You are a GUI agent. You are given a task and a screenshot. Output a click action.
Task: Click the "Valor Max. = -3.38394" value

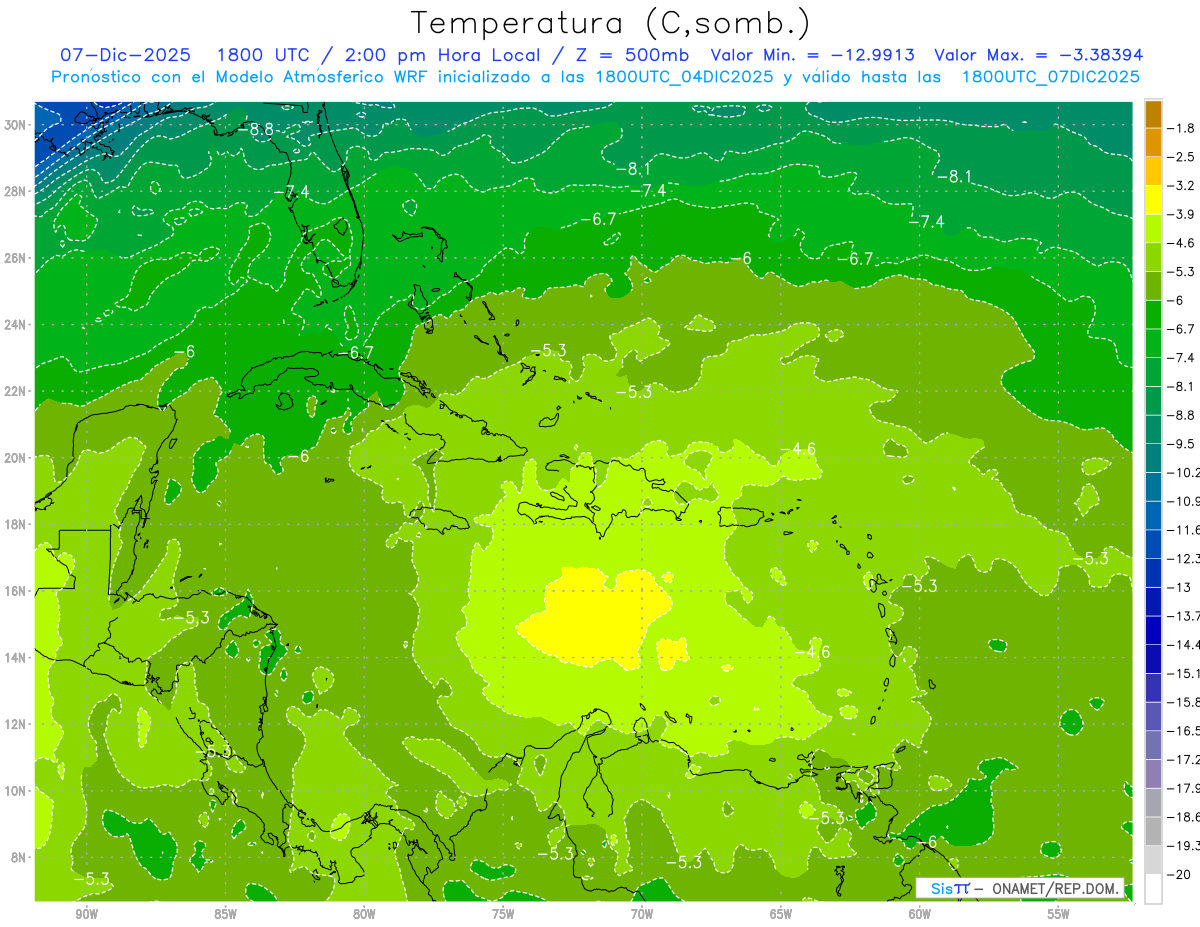(1038, 55)
